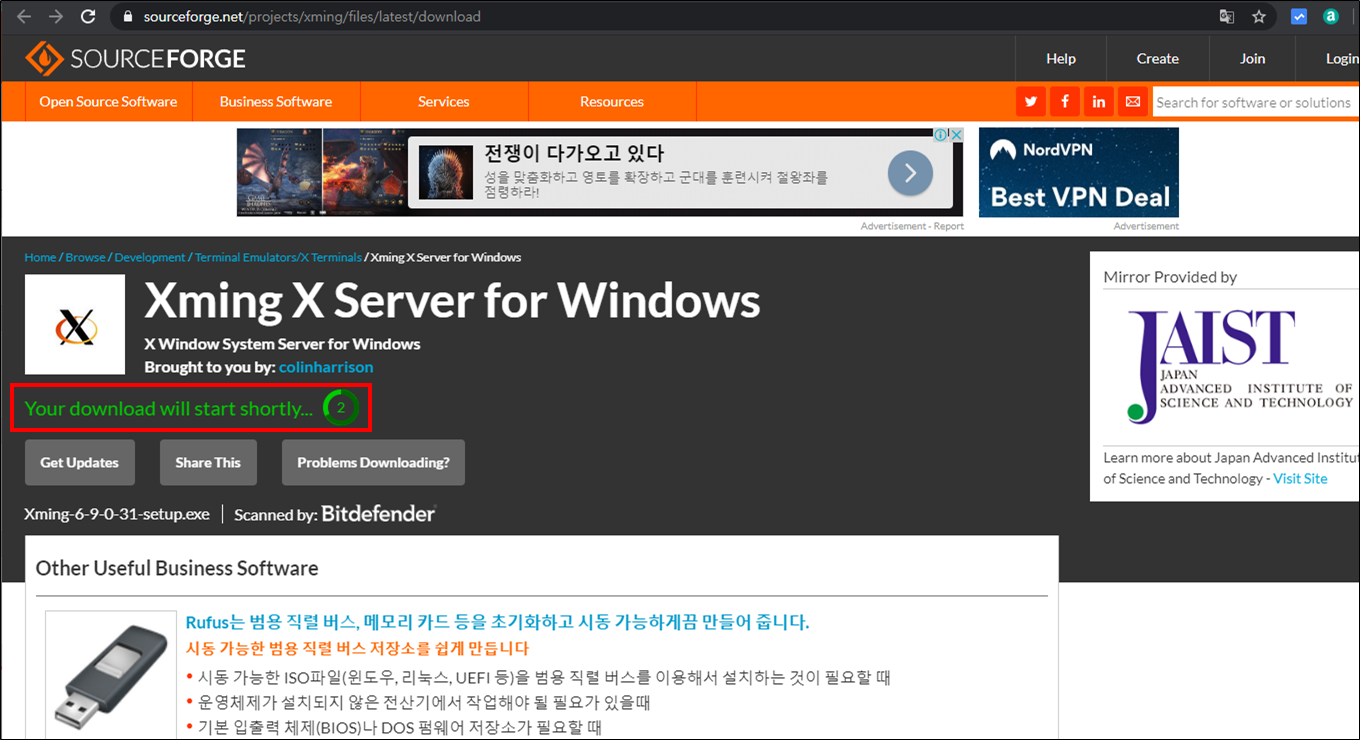Screen dimensions: 1360x740
Task: Click the ad's blue arrow button
Action: click(910, 173)
